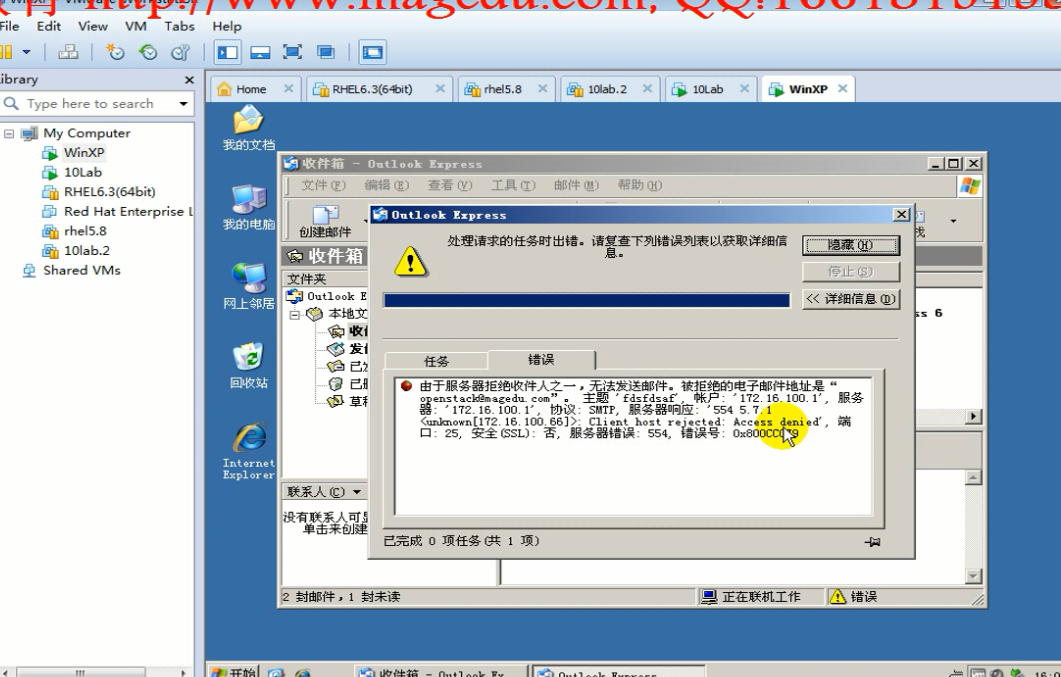
Task: Click the send Ctrl+Alt+Del toolbar icon
Action: (68, 52)
